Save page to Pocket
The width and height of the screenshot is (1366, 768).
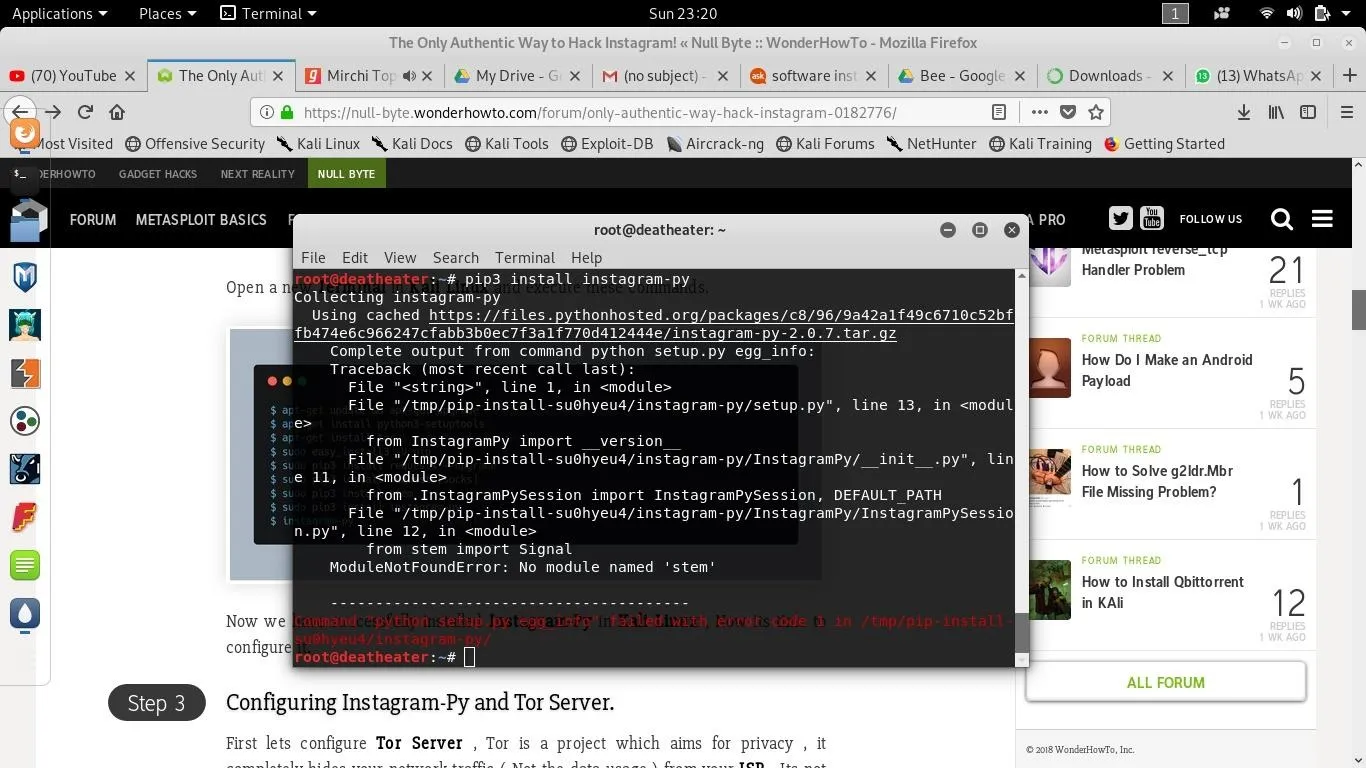pos(1068,112)
